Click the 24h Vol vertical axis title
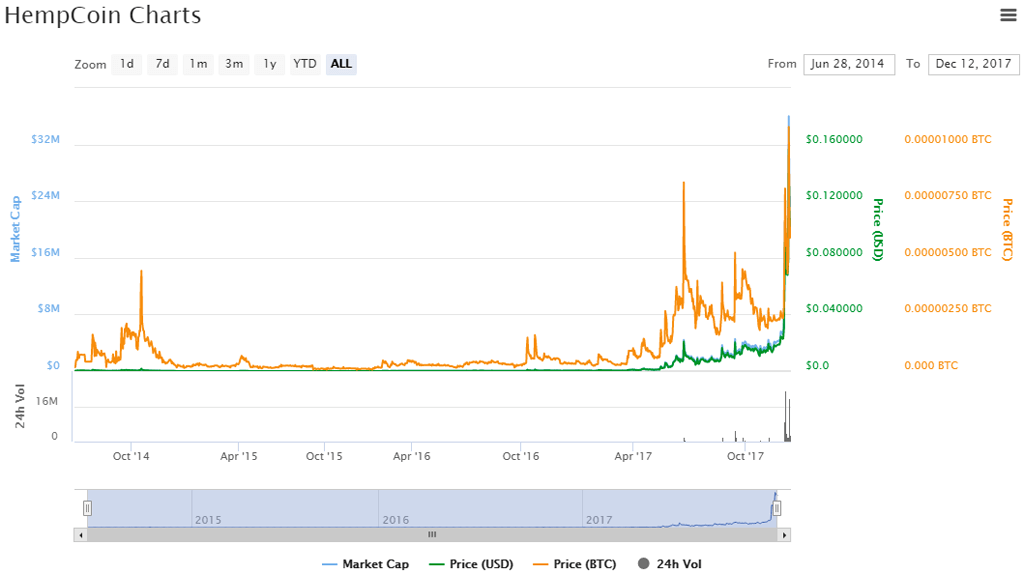This screenshot has width=1024, height=574. (x=20, y=406)
